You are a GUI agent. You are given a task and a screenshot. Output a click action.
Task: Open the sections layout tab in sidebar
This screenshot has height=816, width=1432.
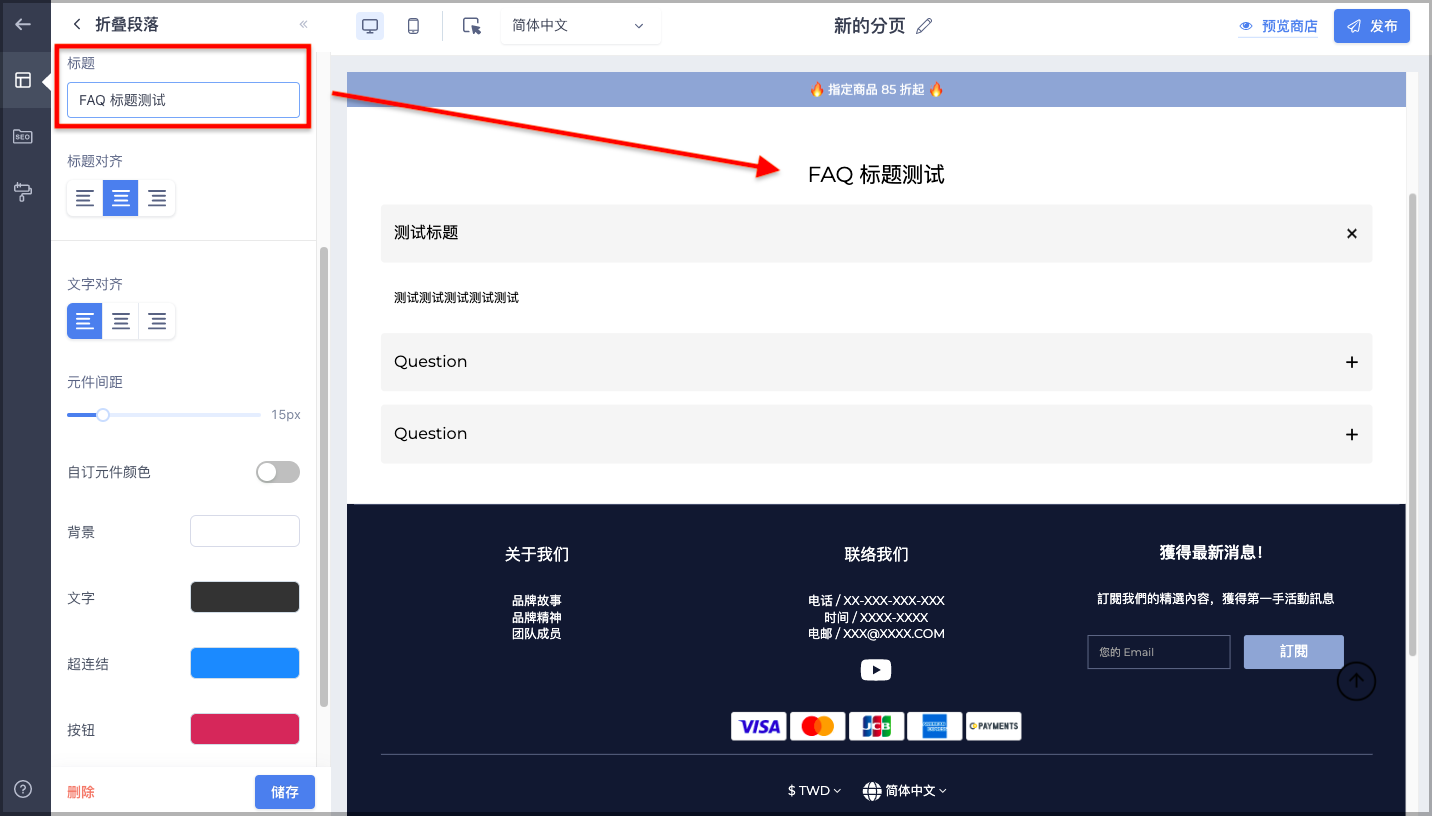tap(23, 80)
